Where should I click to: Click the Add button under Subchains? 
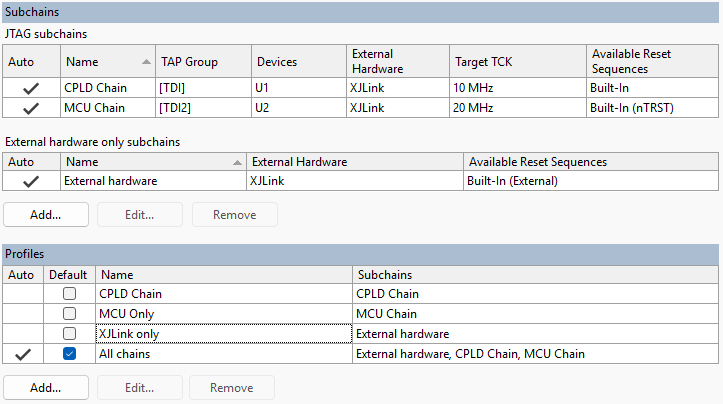(x=46, y=214)
